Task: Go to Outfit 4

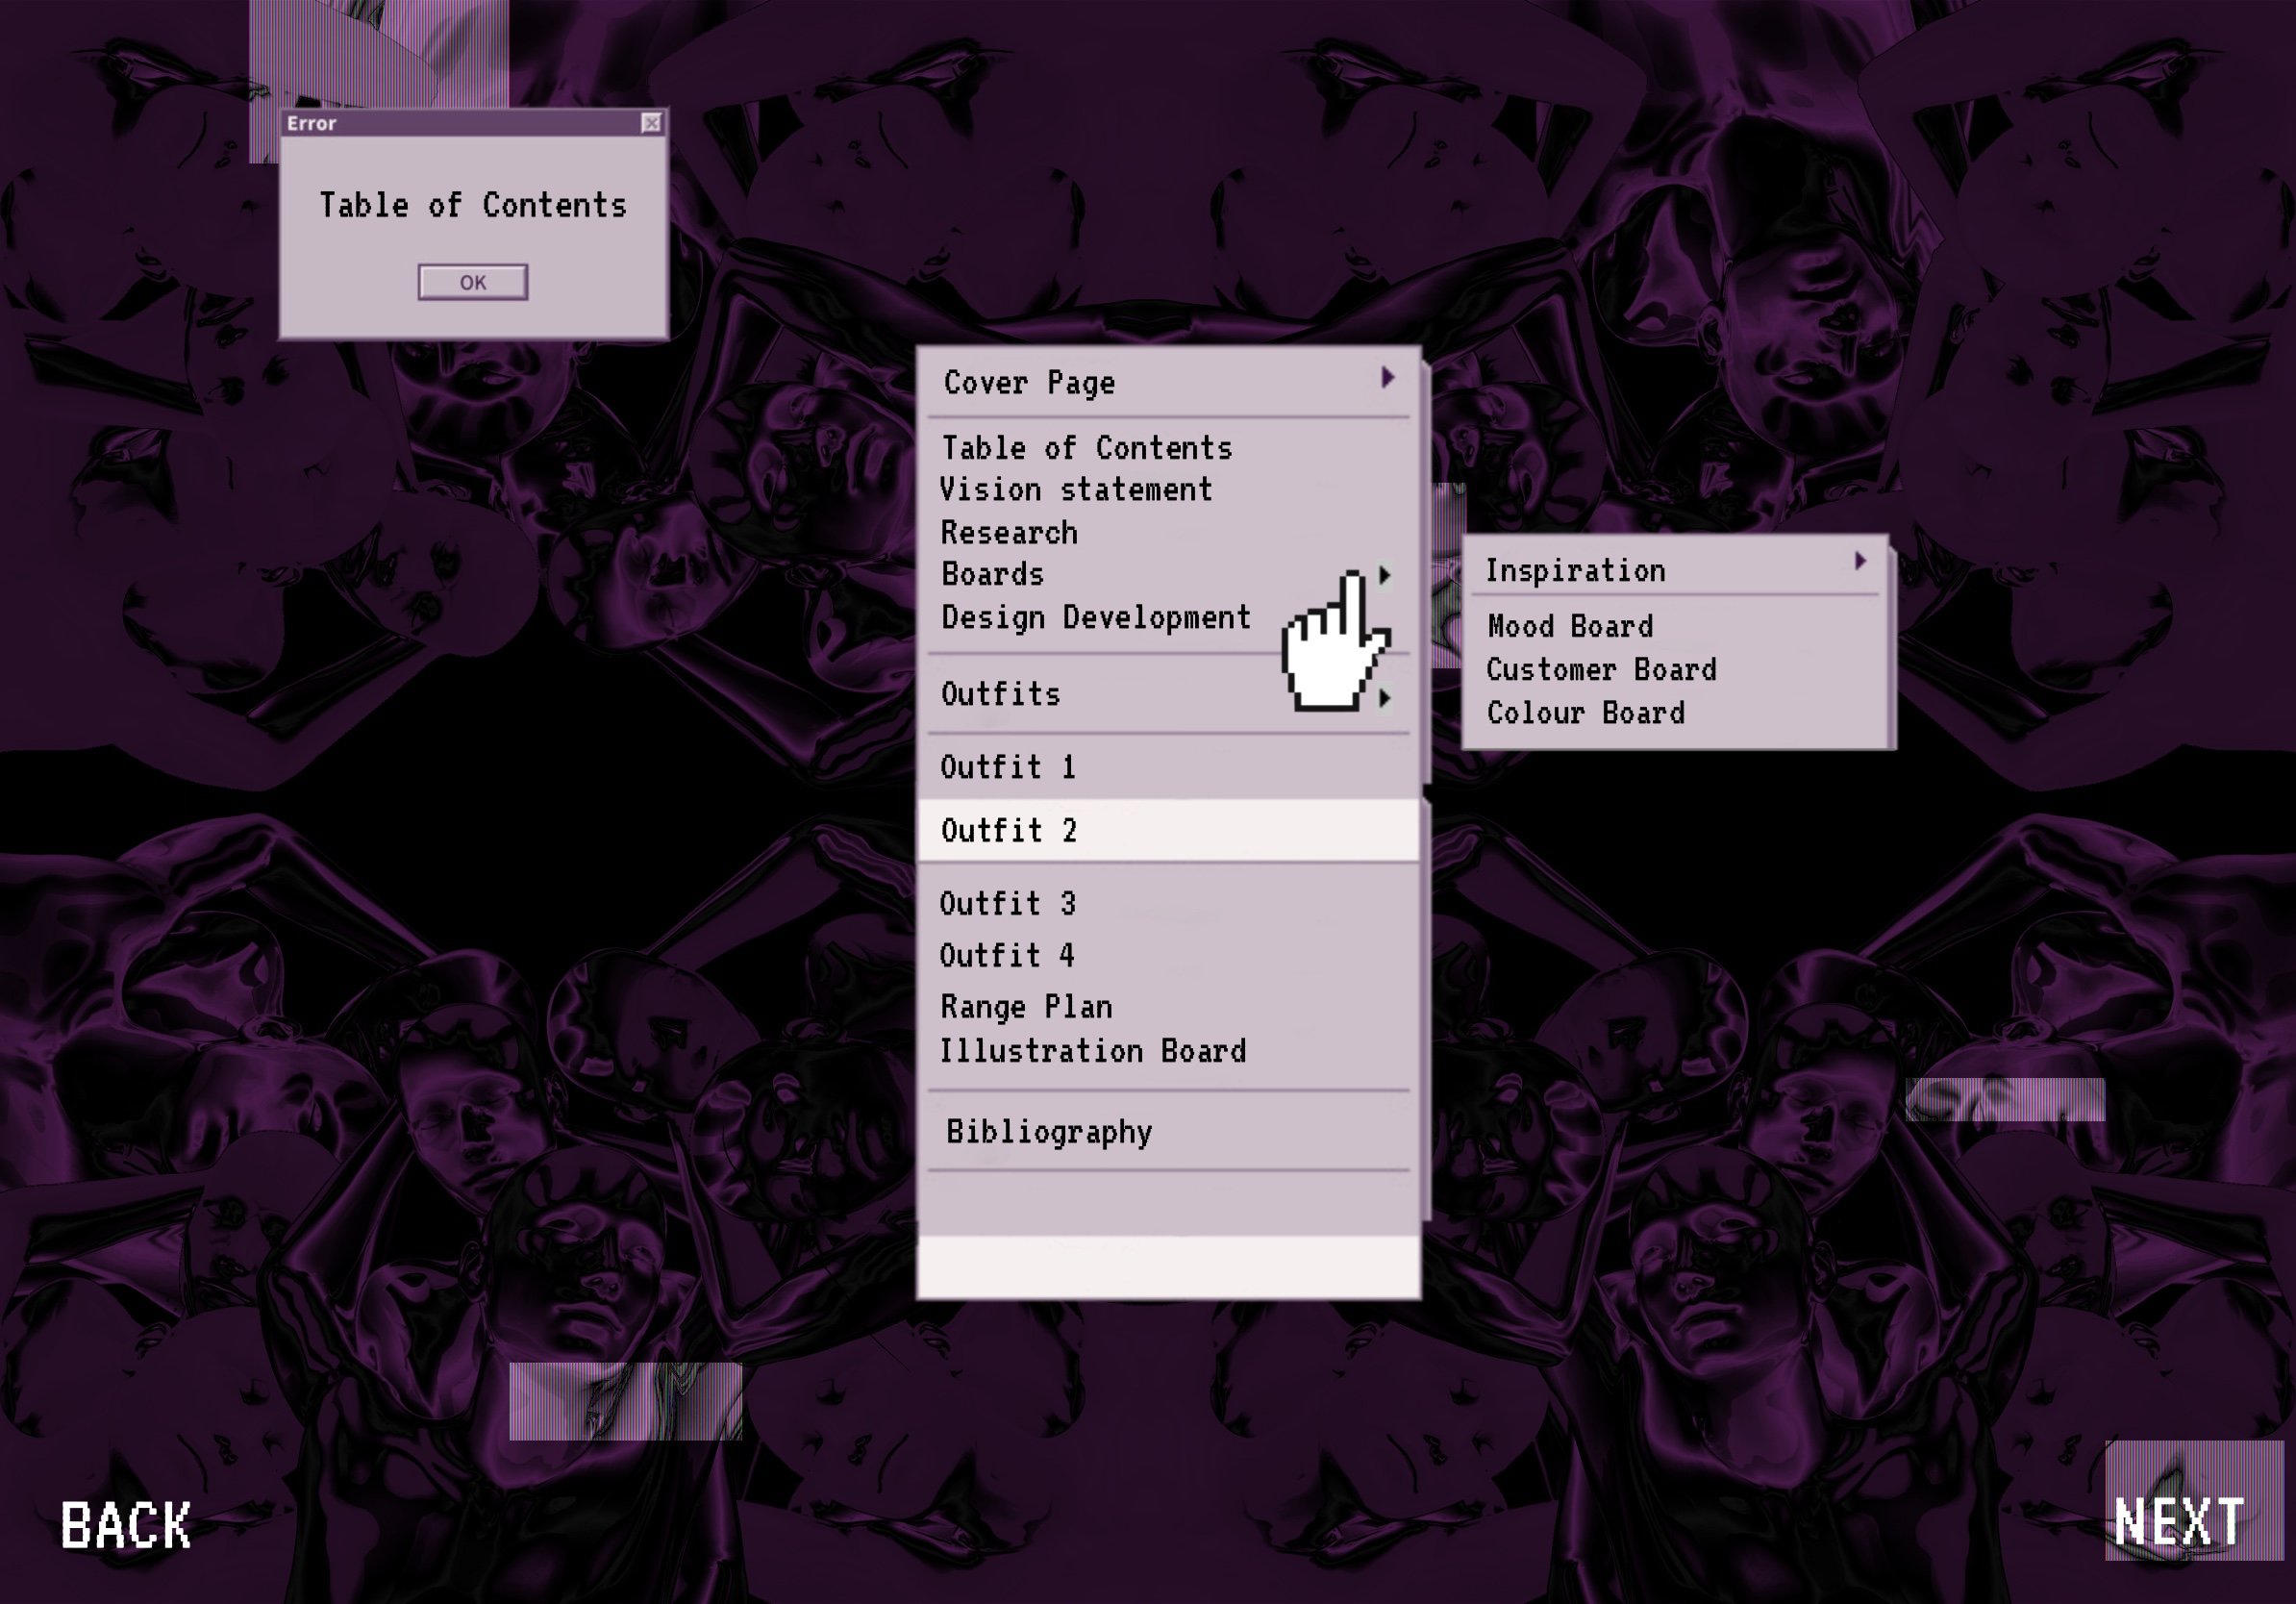Action: (1008, 956)
